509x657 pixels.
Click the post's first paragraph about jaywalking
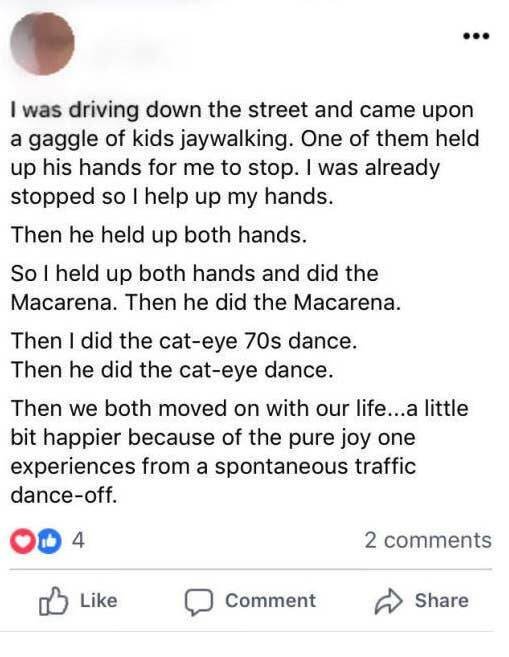[245, 153]
